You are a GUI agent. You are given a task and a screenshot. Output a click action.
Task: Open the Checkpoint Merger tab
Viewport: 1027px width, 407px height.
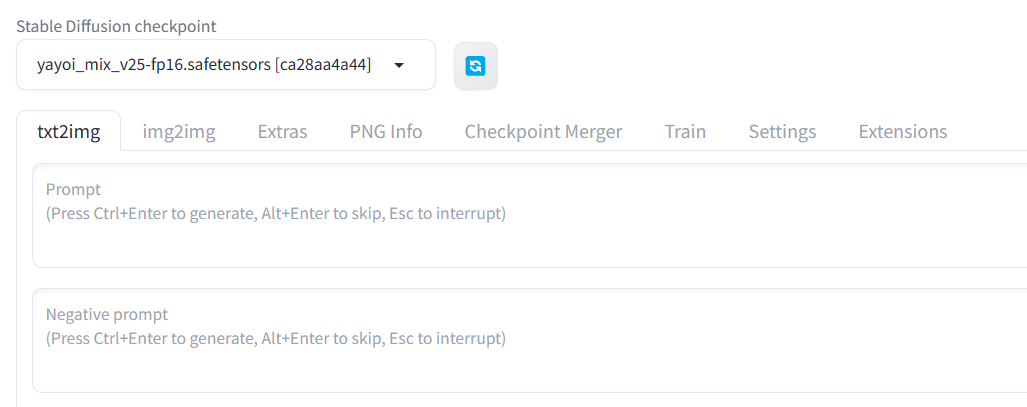point(543,131)
